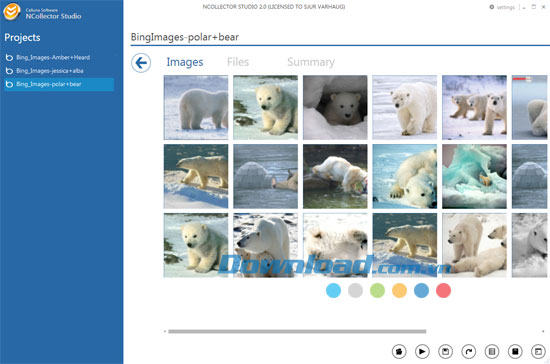The image size is (550, 364).
Task: Click the console window icon in bottom toolbar
Action: coord(538,351)
